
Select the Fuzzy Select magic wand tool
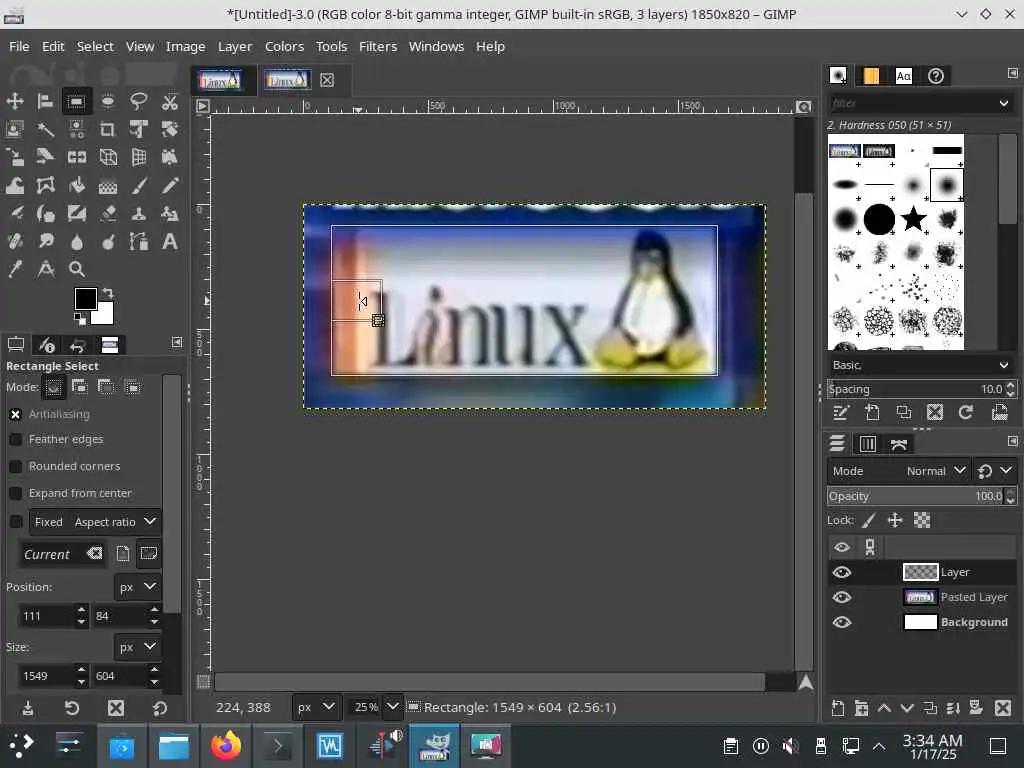(45, 129)
